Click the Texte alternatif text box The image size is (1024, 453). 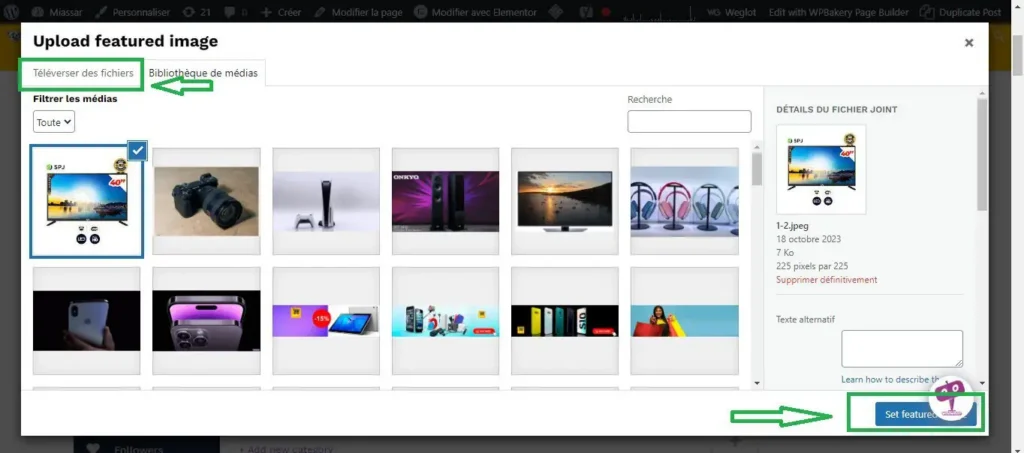(901, 349)
